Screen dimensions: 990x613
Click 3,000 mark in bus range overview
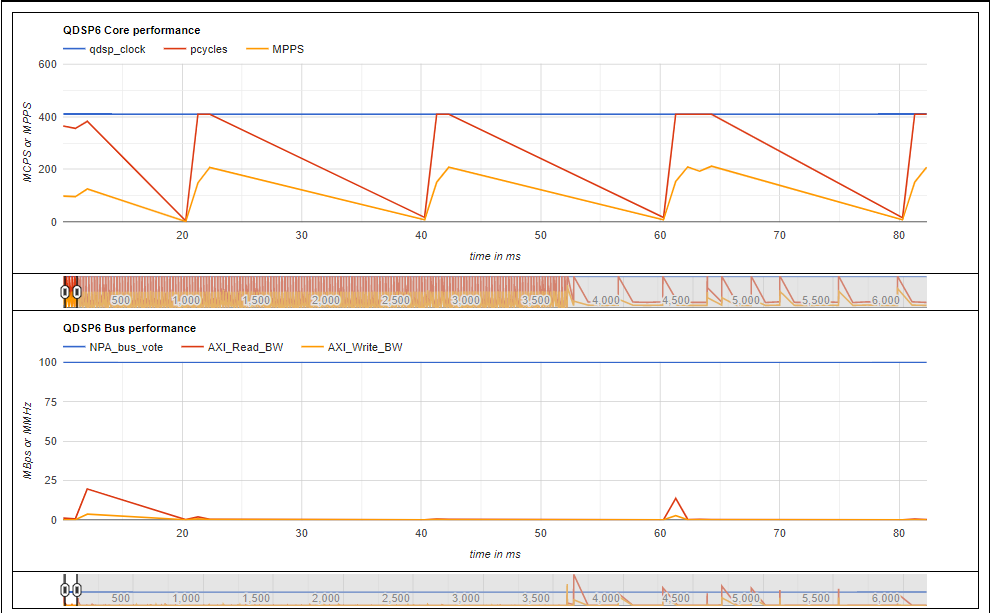pos(466,598)
